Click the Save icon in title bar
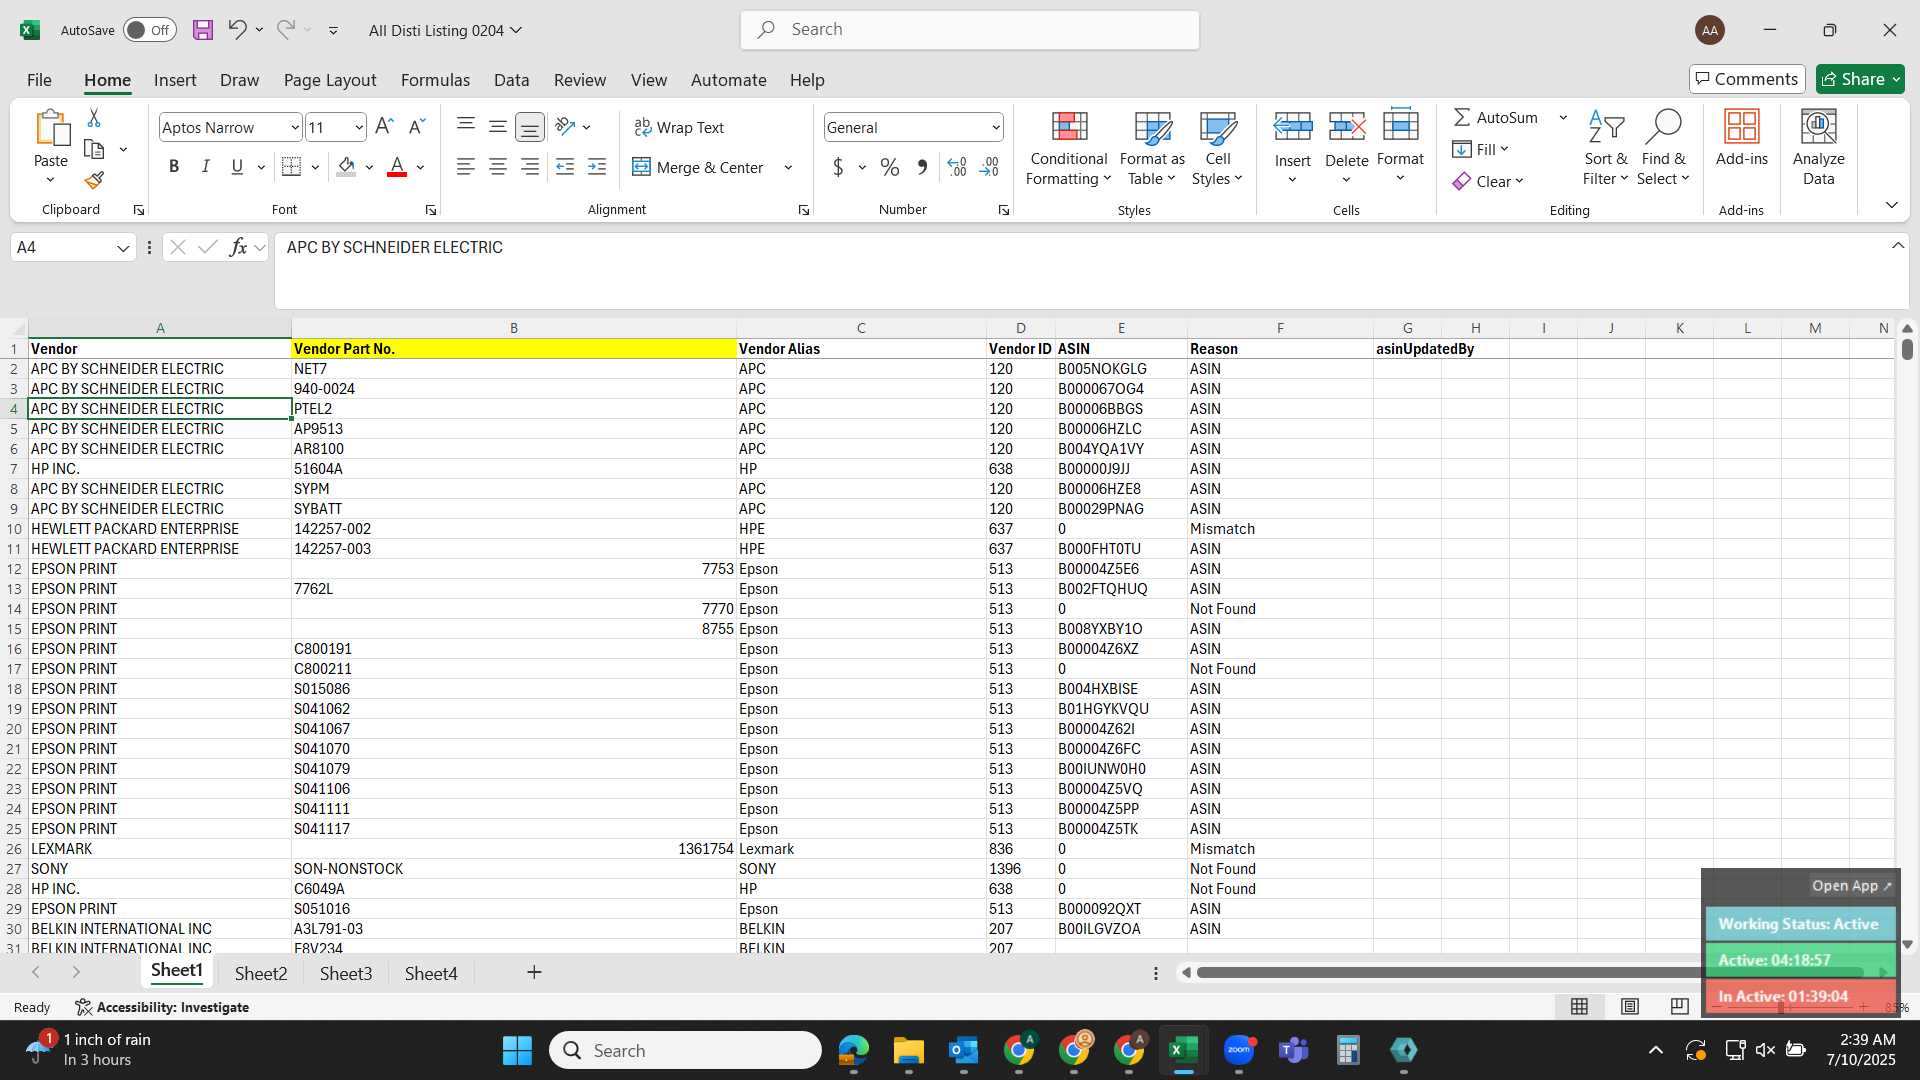The width and height of the screenshot is (1920, 1080). coord(203,30)
